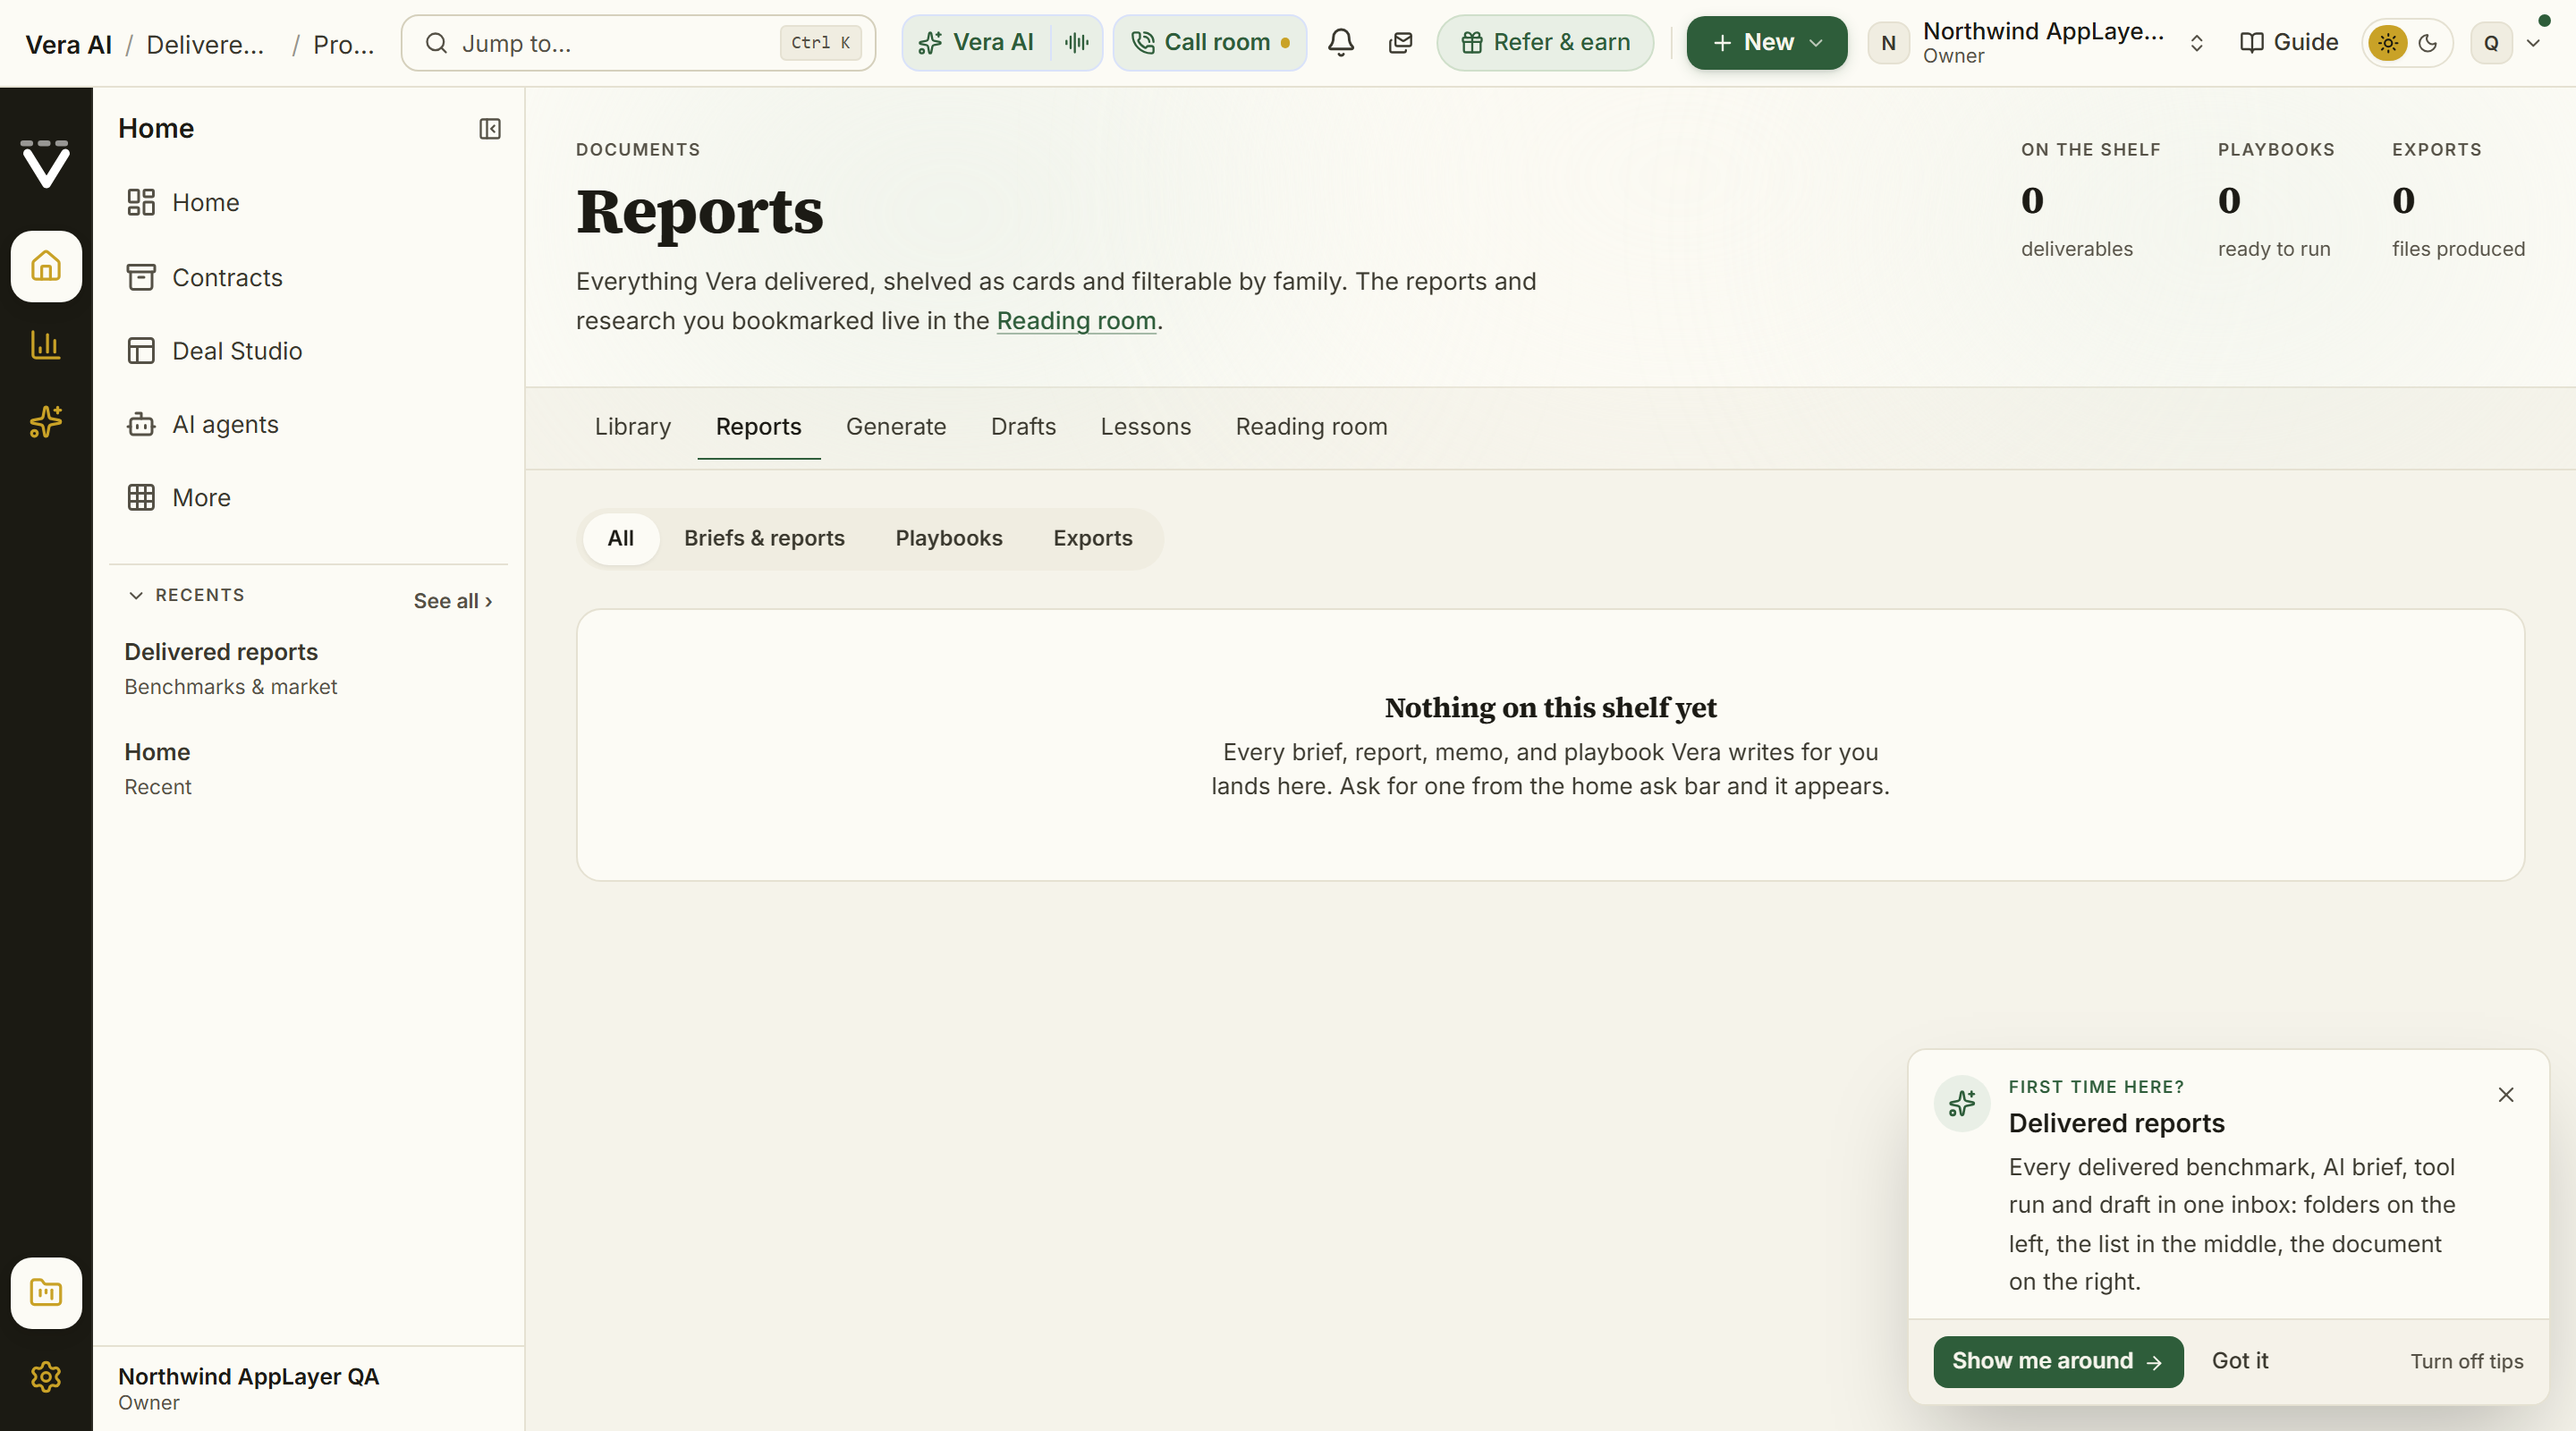Click Show me around
The width and height of the screenshot is (2576, 1431).
(x=2058, y=1361)
